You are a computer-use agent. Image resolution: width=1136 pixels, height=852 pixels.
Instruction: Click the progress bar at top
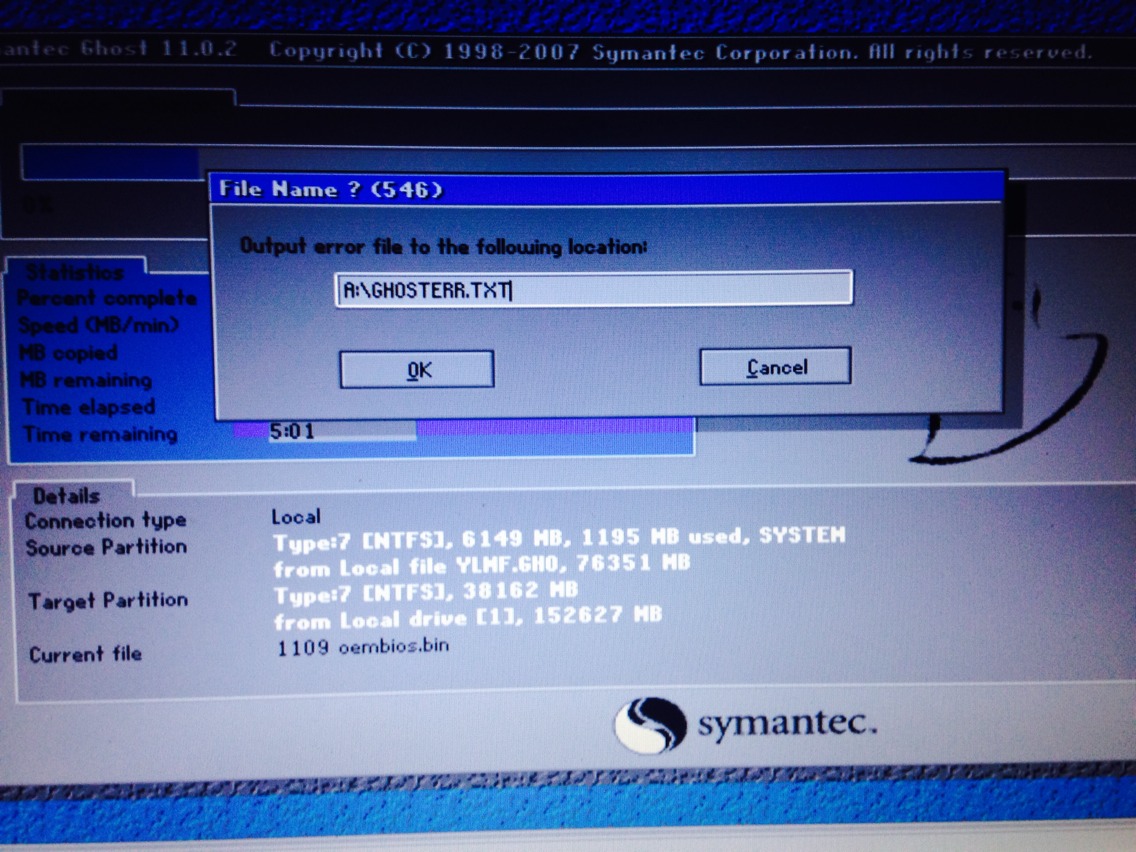[x=580, y=162]
